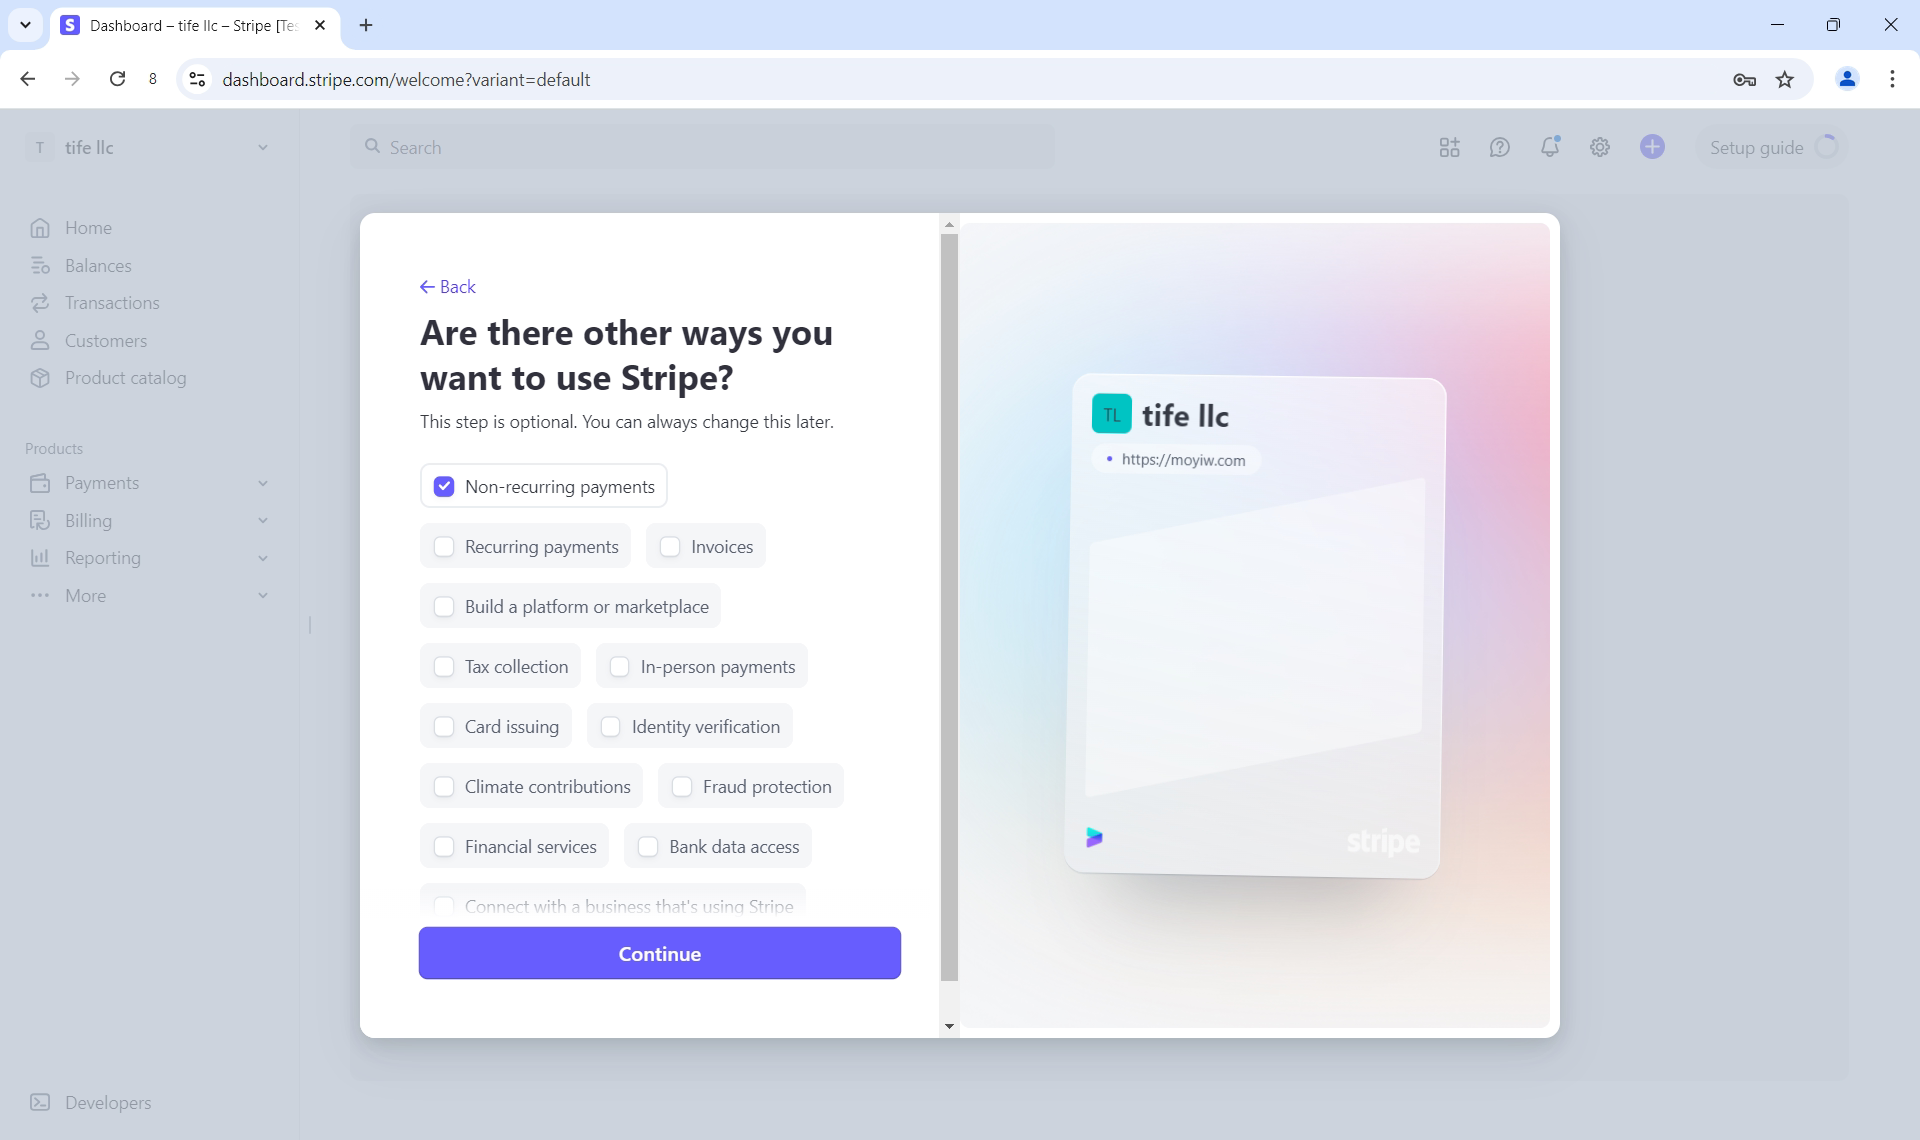The height and width of the screenshot is (1140, 1920).
Task: Expand the Payments sidebar section
Action: coord(262,483)
